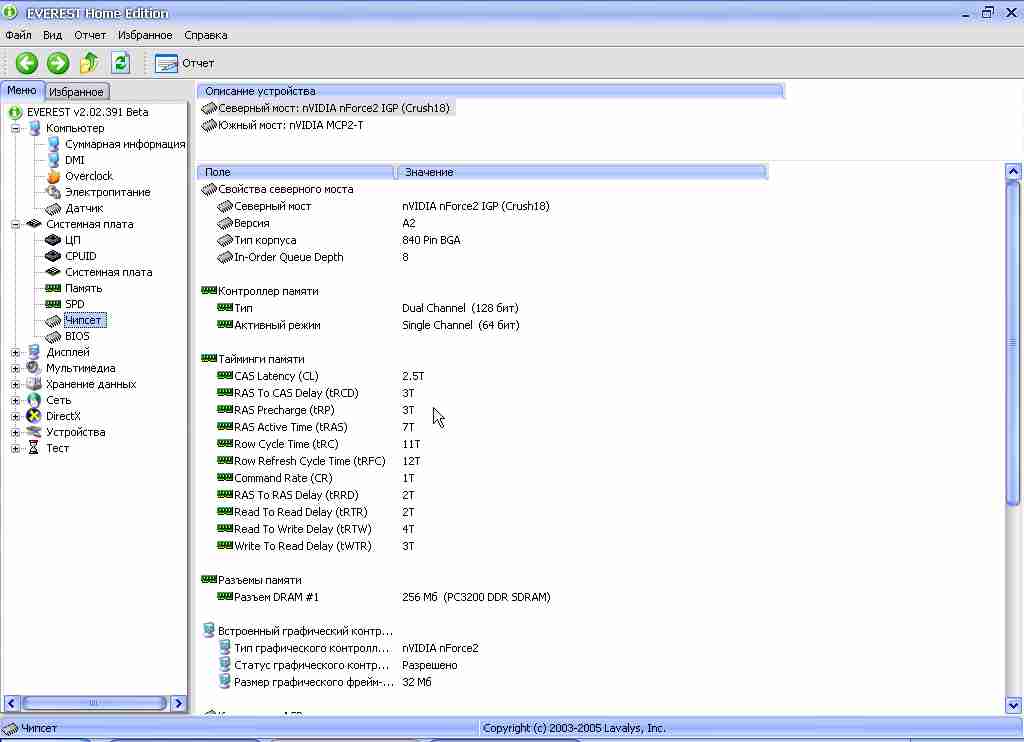Select Системная плата child tree item
Viewport: 1024px width, 742px height.
(x=108, y=272)
